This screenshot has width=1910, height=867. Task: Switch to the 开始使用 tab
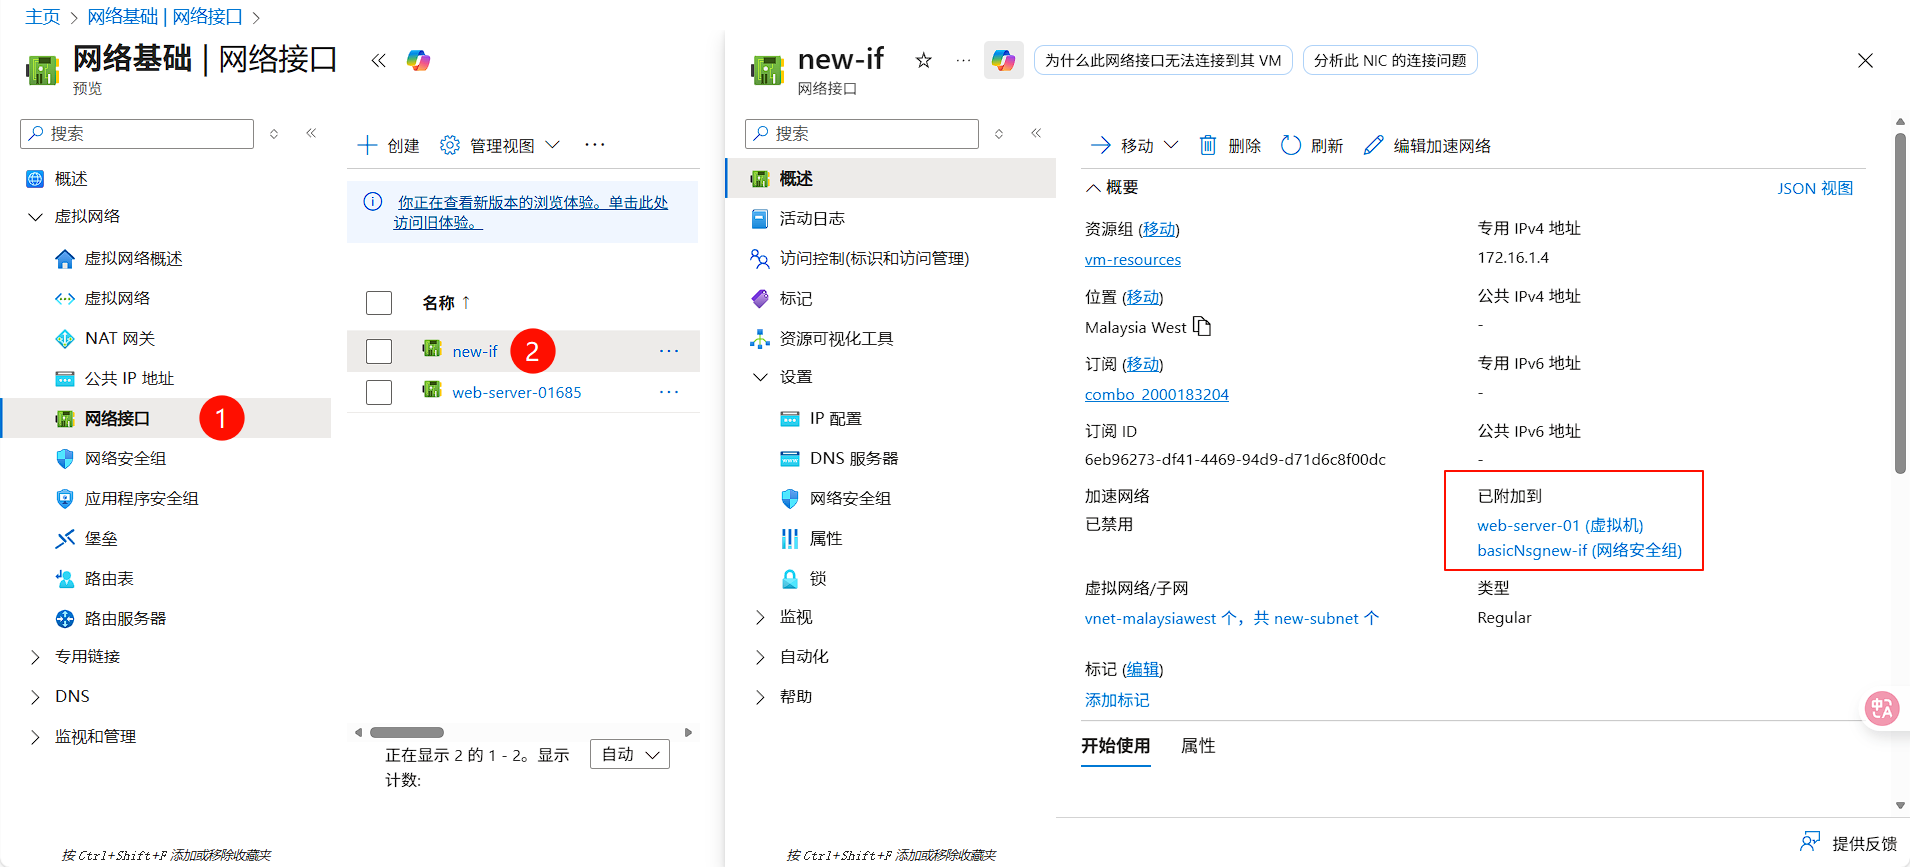tap(1116, 746)
